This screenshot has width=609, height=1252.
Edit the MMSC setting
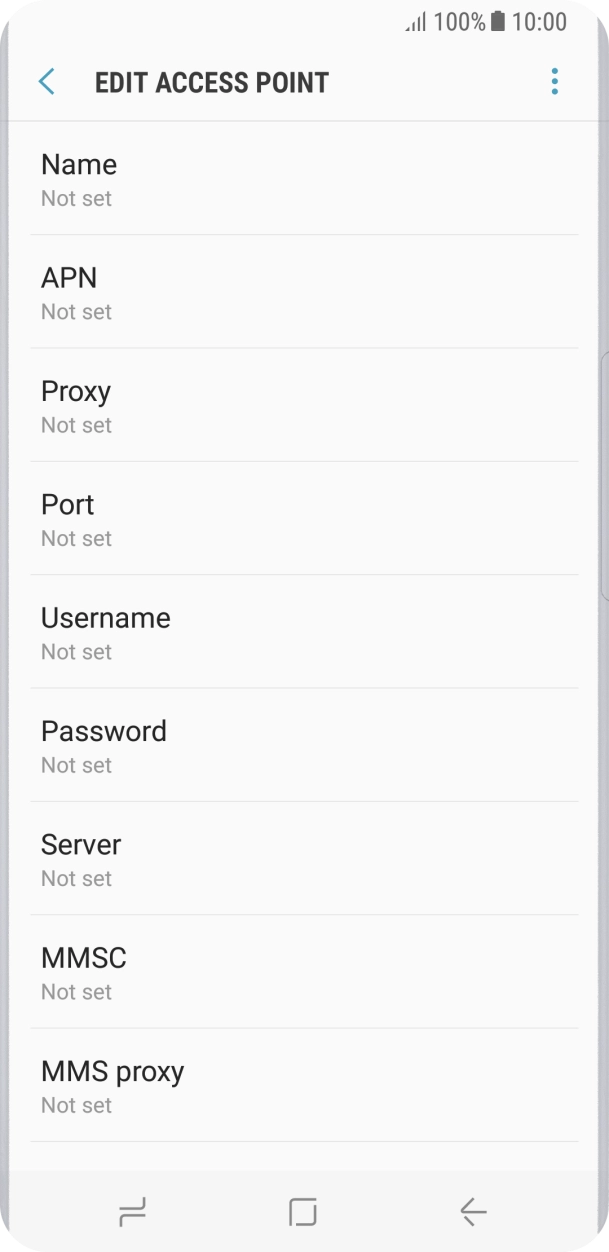click(304, 972)
